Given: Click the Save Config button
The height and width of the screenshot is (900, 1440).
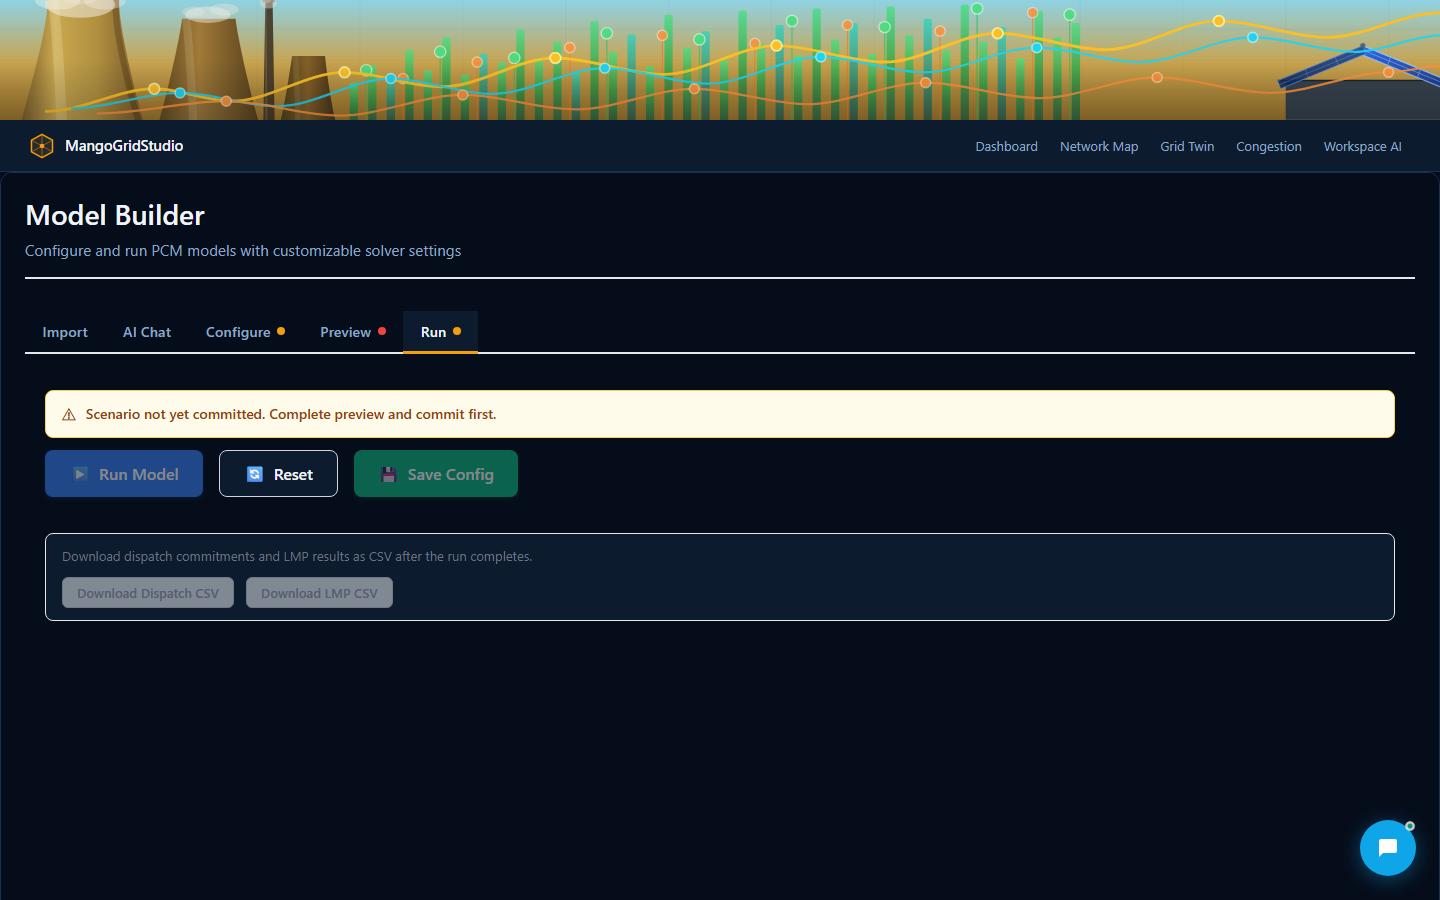Looking at the screenshot, I should (x=436, y=474).
